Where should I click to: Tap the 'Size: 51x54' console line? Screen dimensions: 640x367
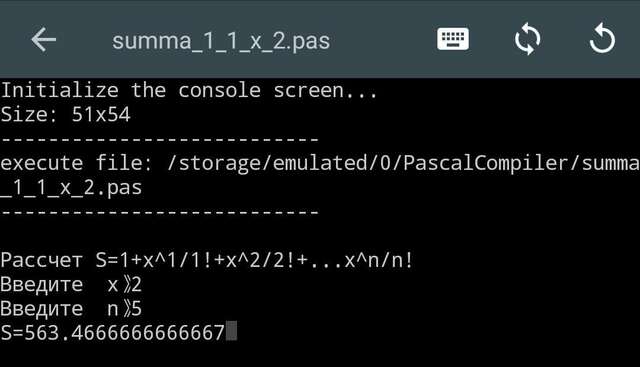(65, 114)
